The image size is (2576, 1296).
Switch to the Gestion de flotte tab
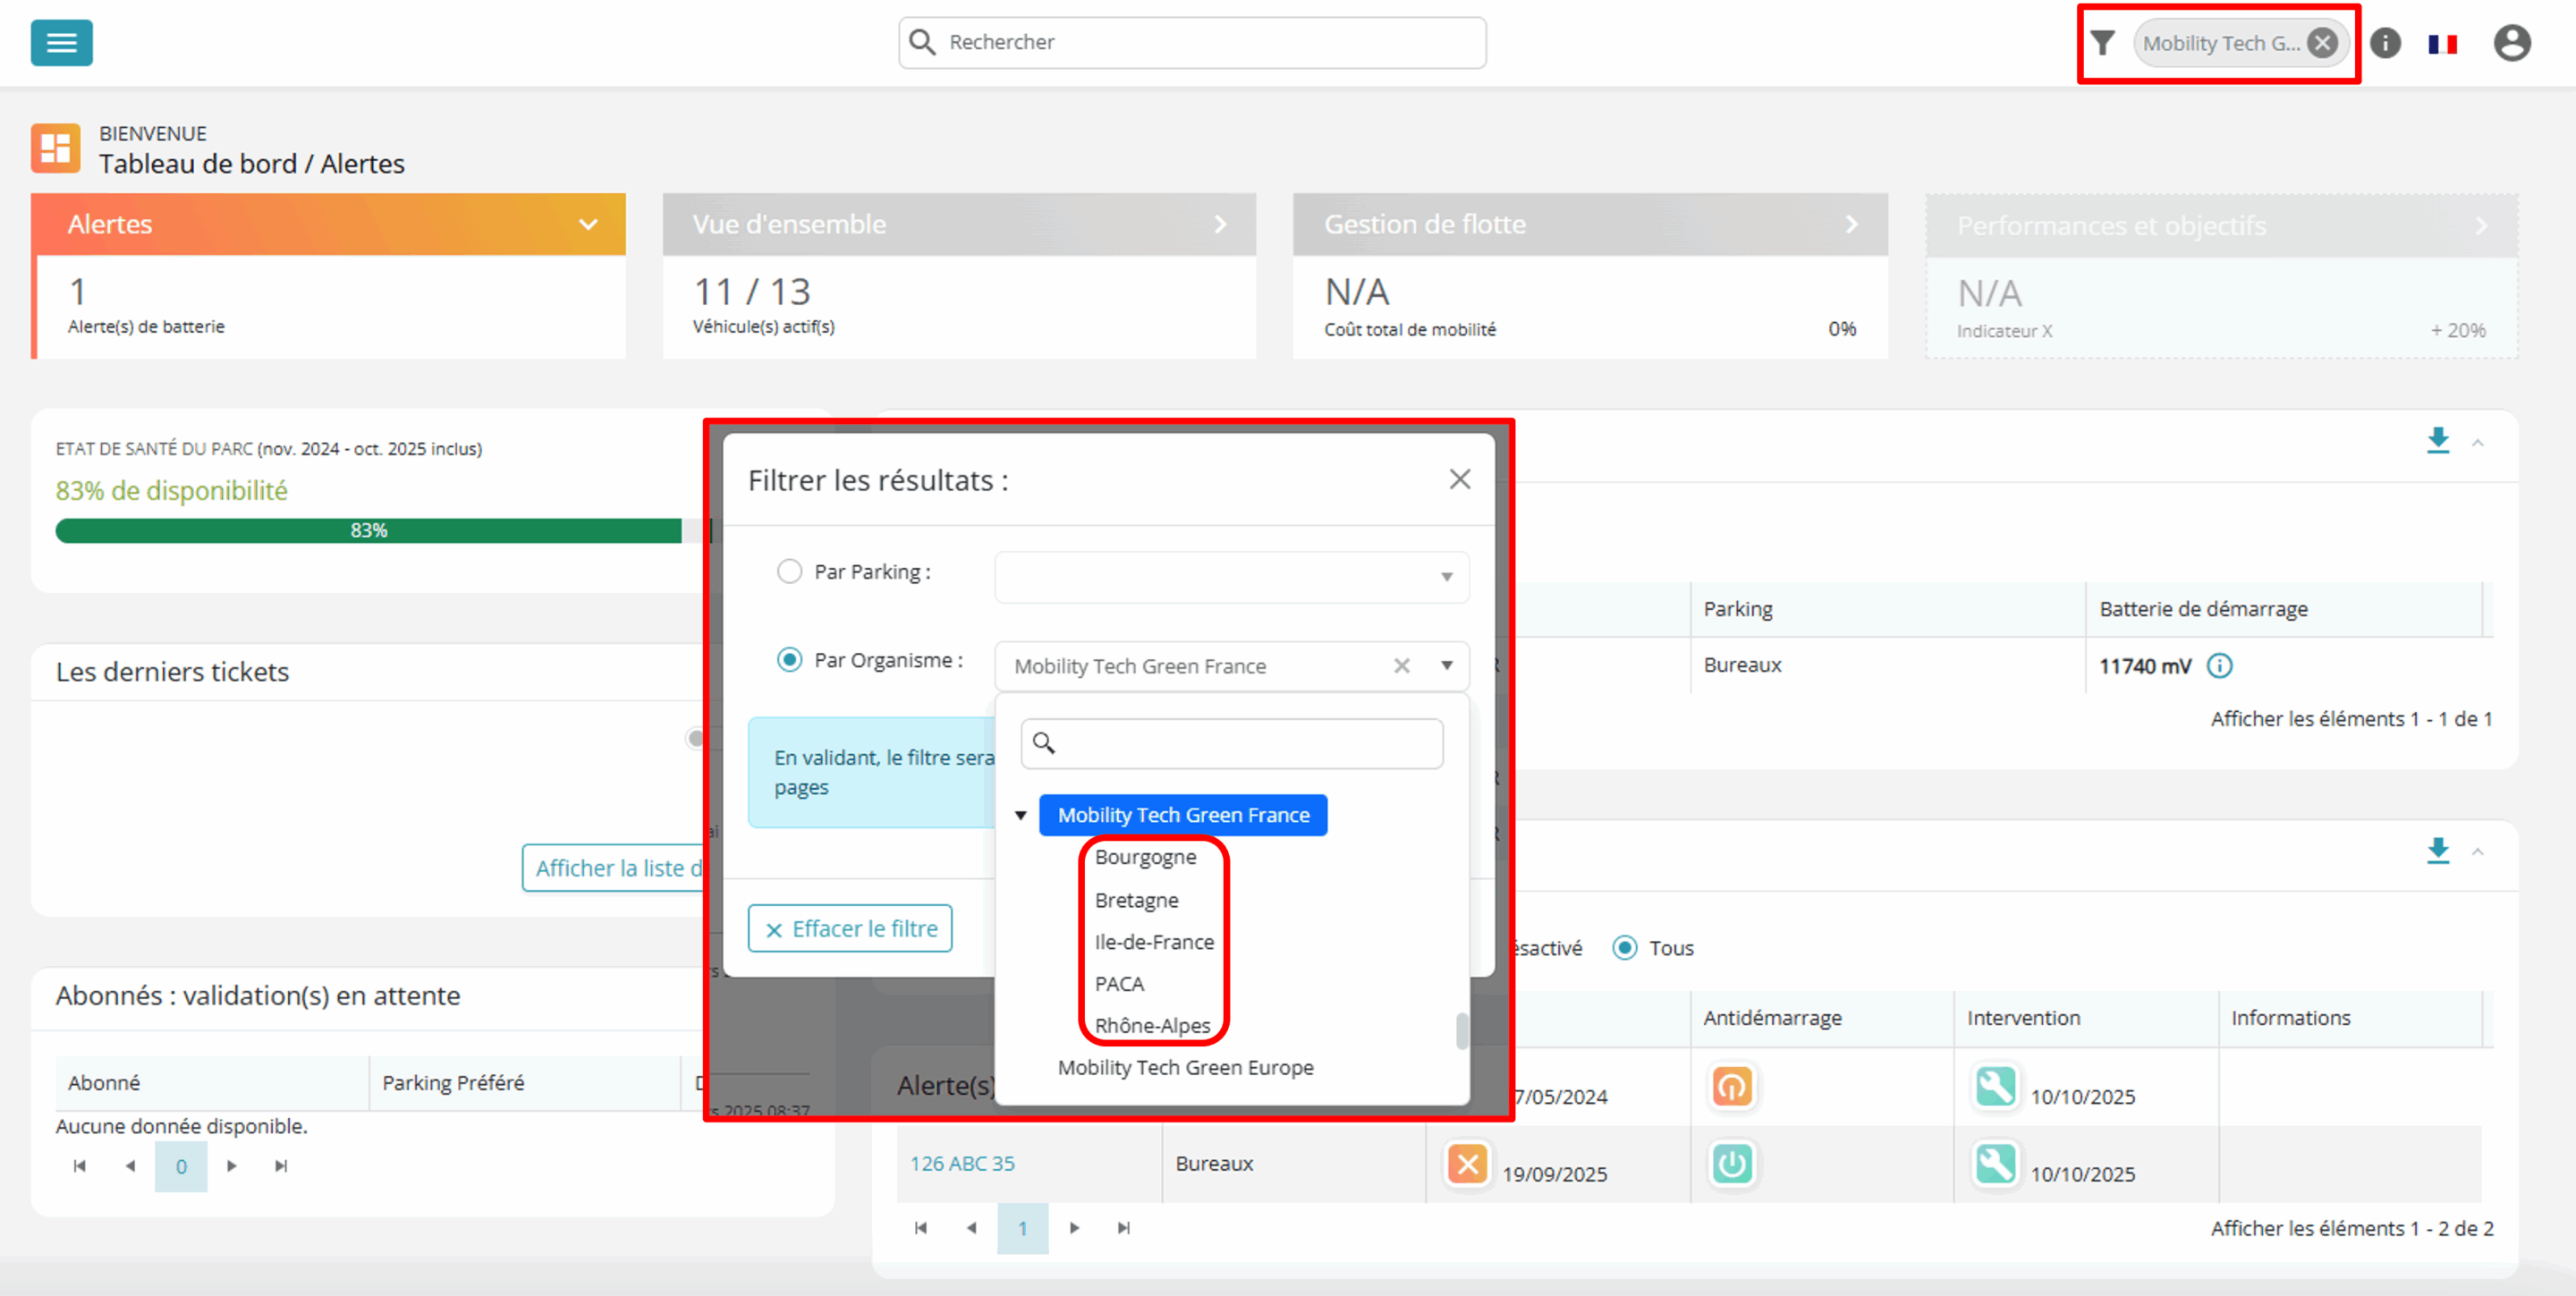tap(1590, 224)
